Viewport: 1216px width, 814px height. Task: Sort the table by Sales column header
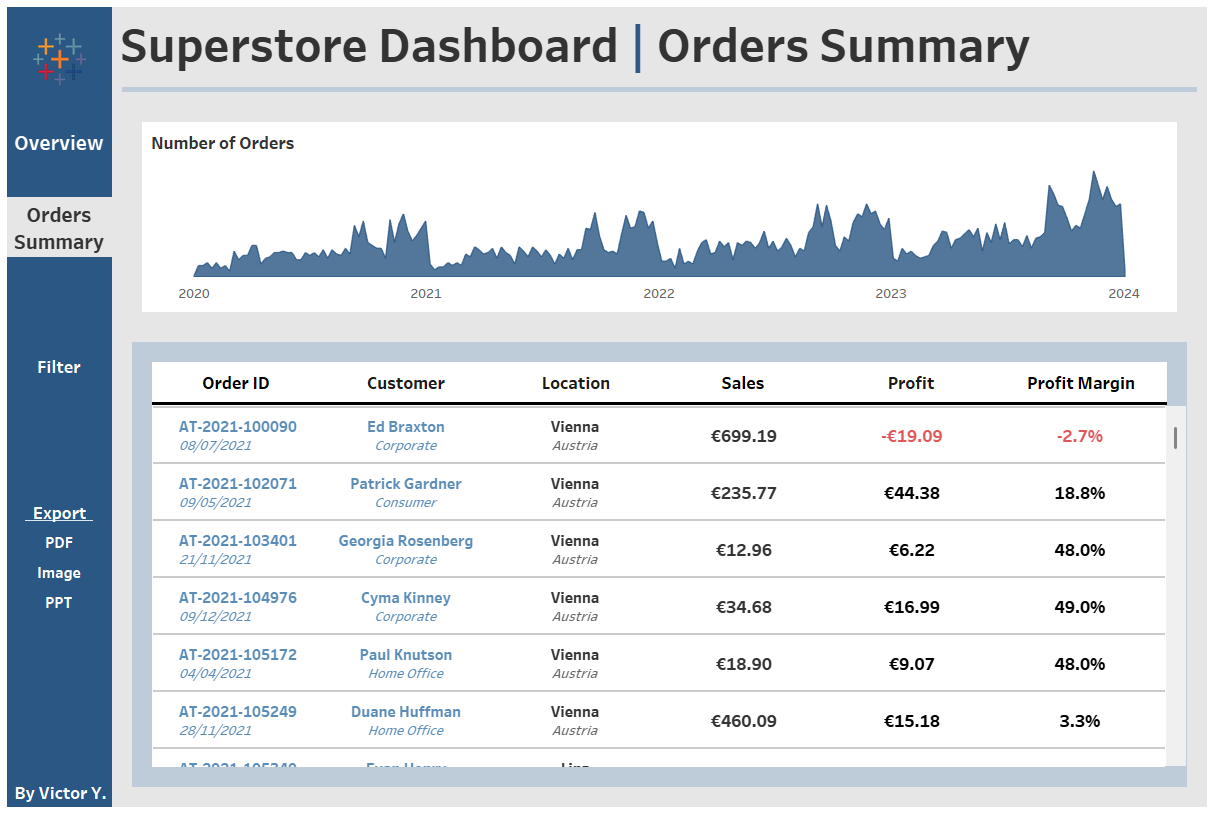click(x=742, y=383)
